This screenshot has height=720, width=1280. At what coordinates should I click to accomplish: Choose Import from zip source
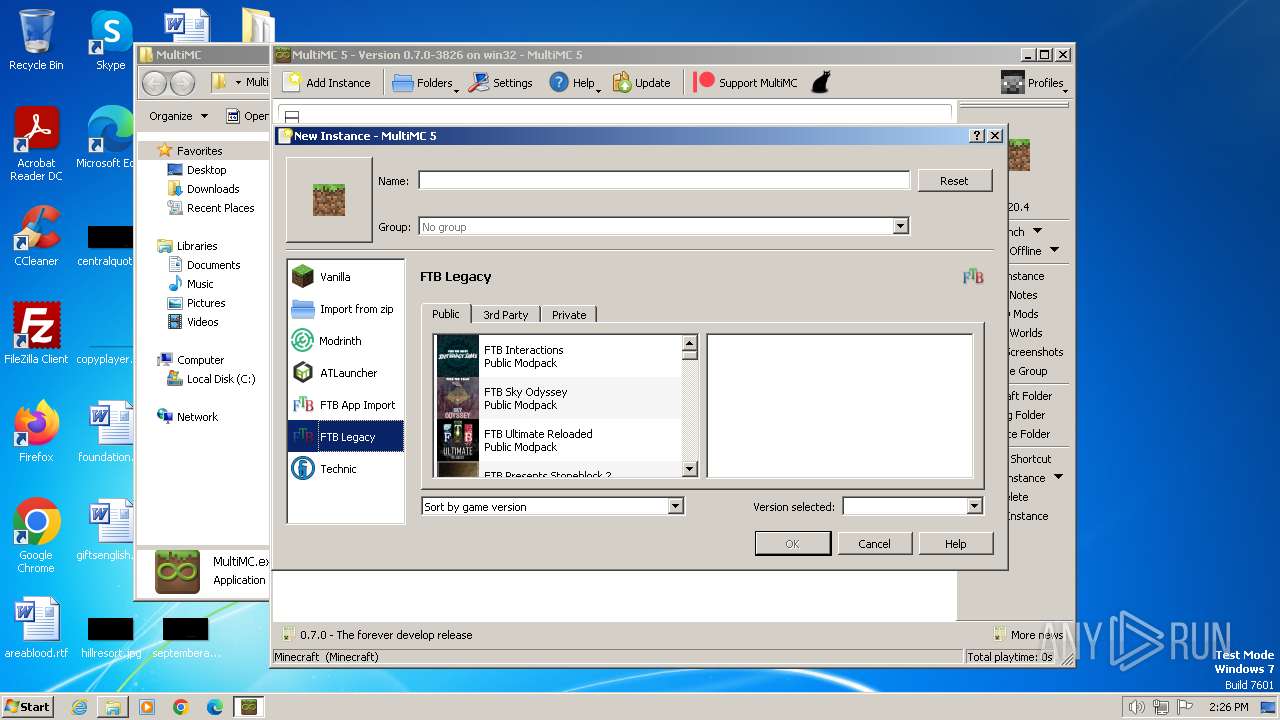point(345,309)
